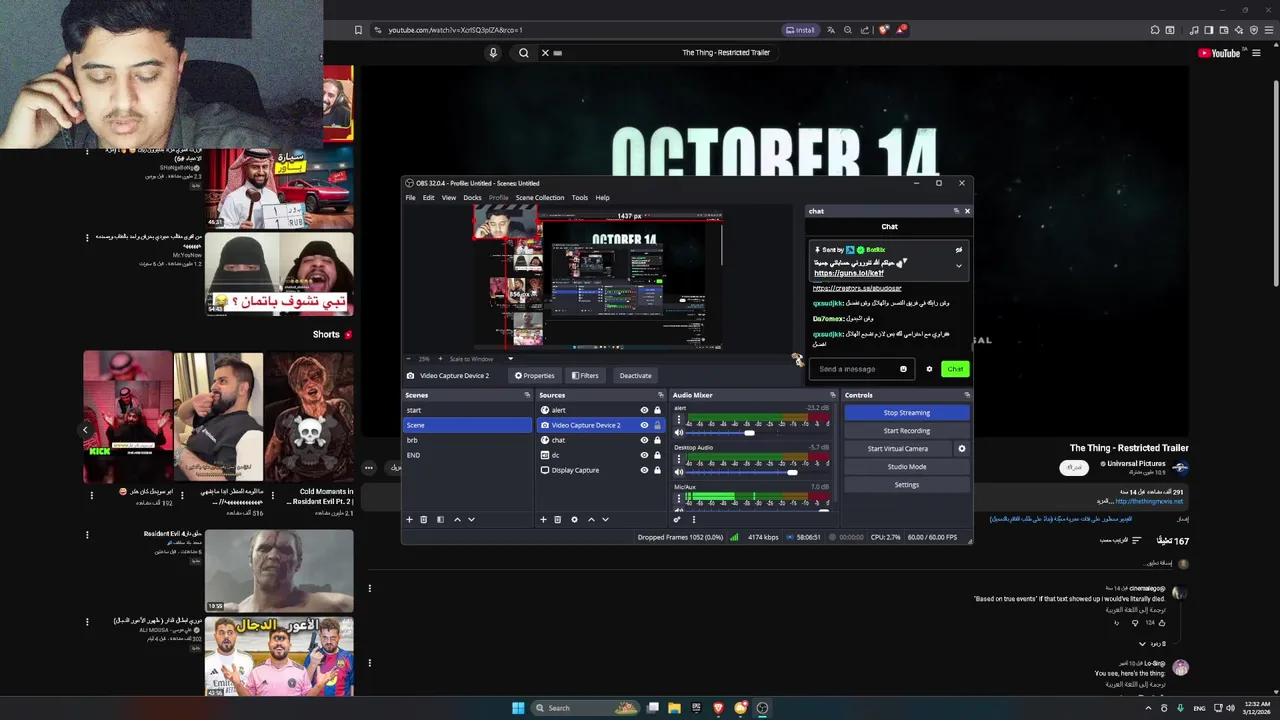Delete selected source with trash icon
1280x720 pixels.
point(558,519)
